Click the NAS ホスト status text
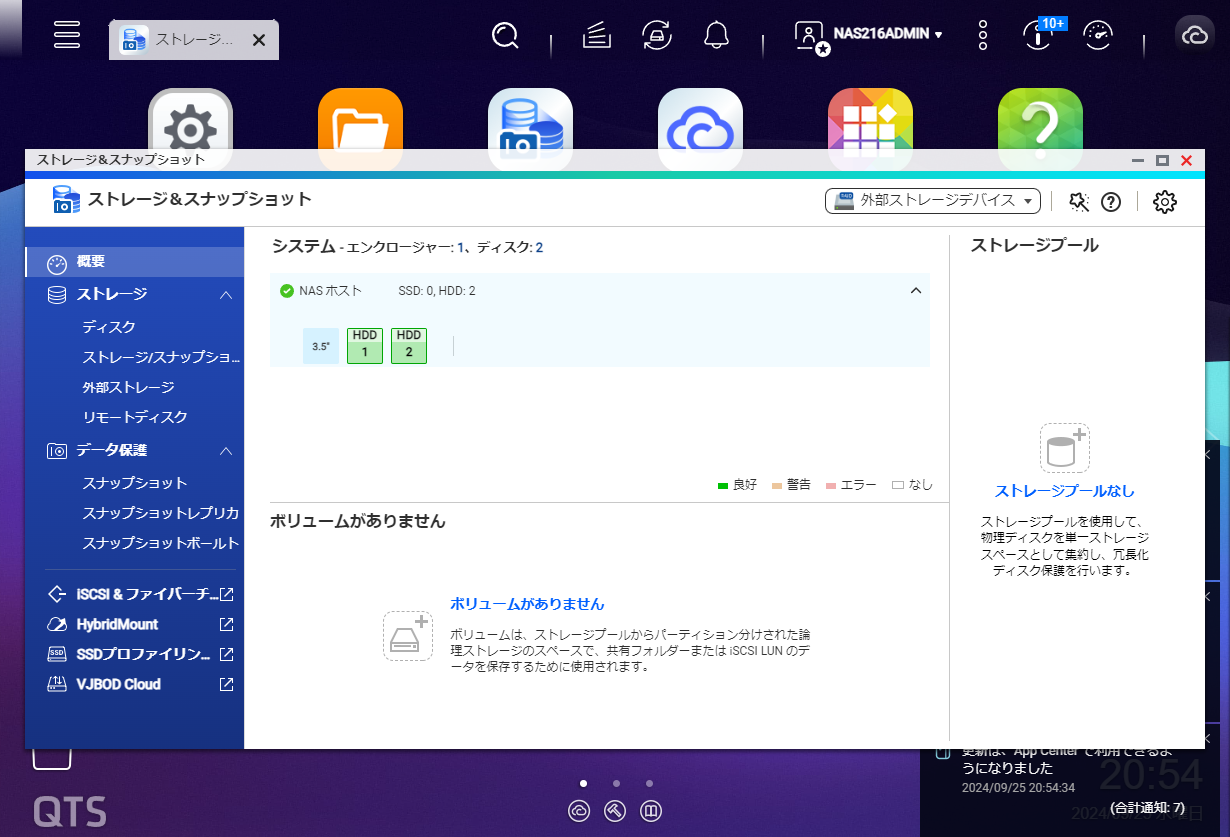The image size is (1230, 837). pyautogui.click(x=330, y=291)
